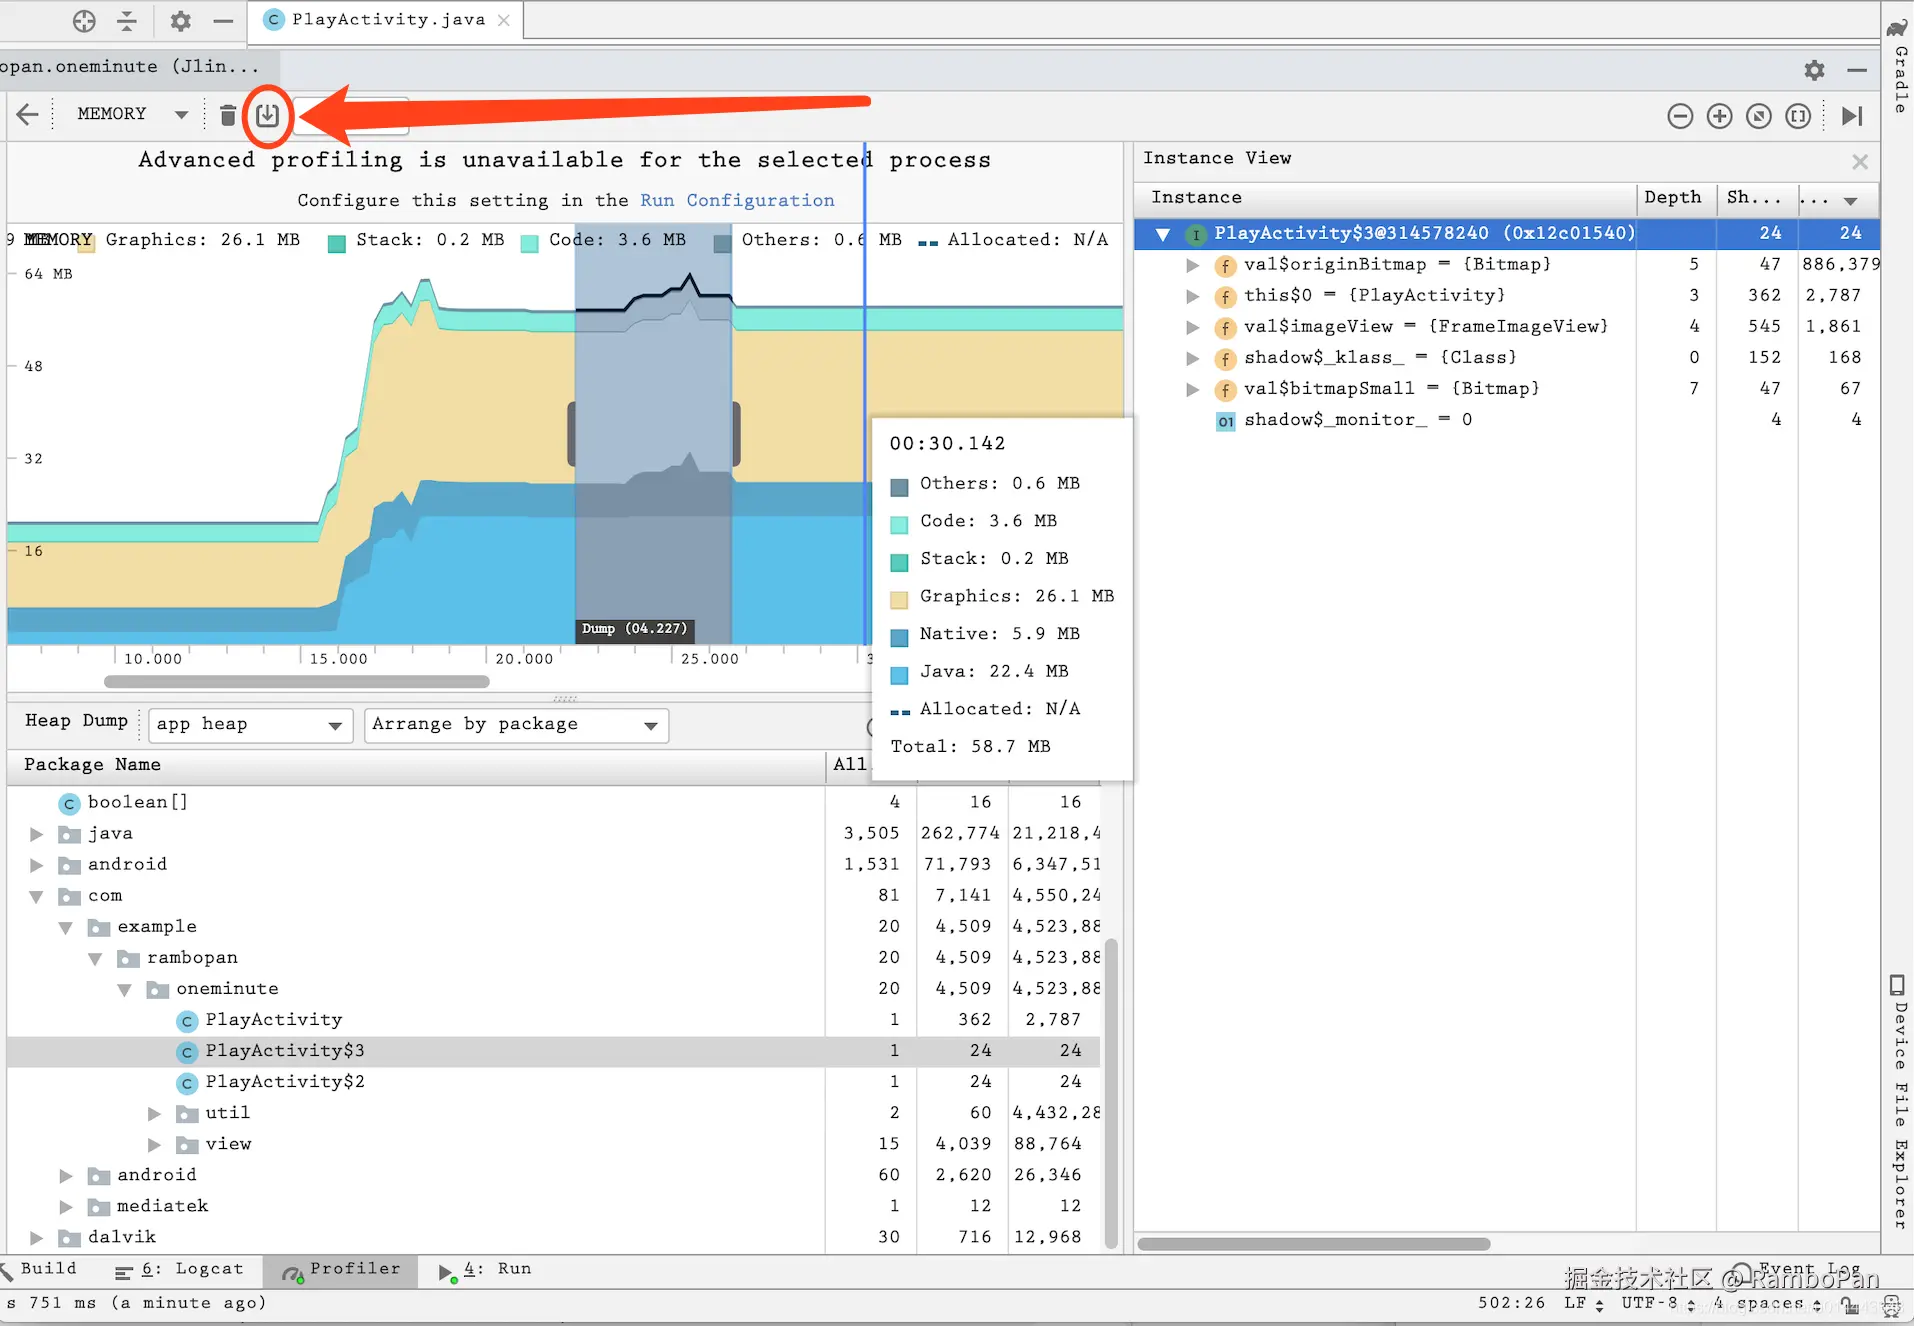
Task: Expand the util package folder
Action: (154, 1113)
